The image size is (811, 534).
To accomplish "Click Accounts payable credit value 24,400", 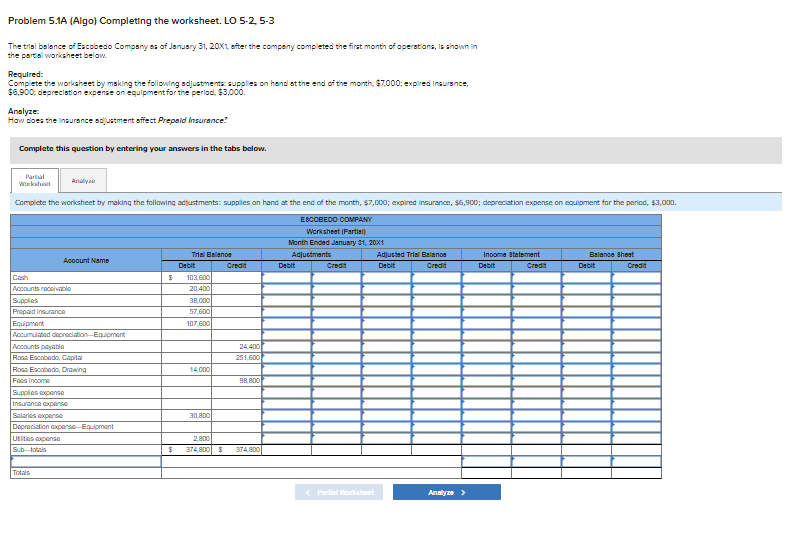I will [249, 347].
